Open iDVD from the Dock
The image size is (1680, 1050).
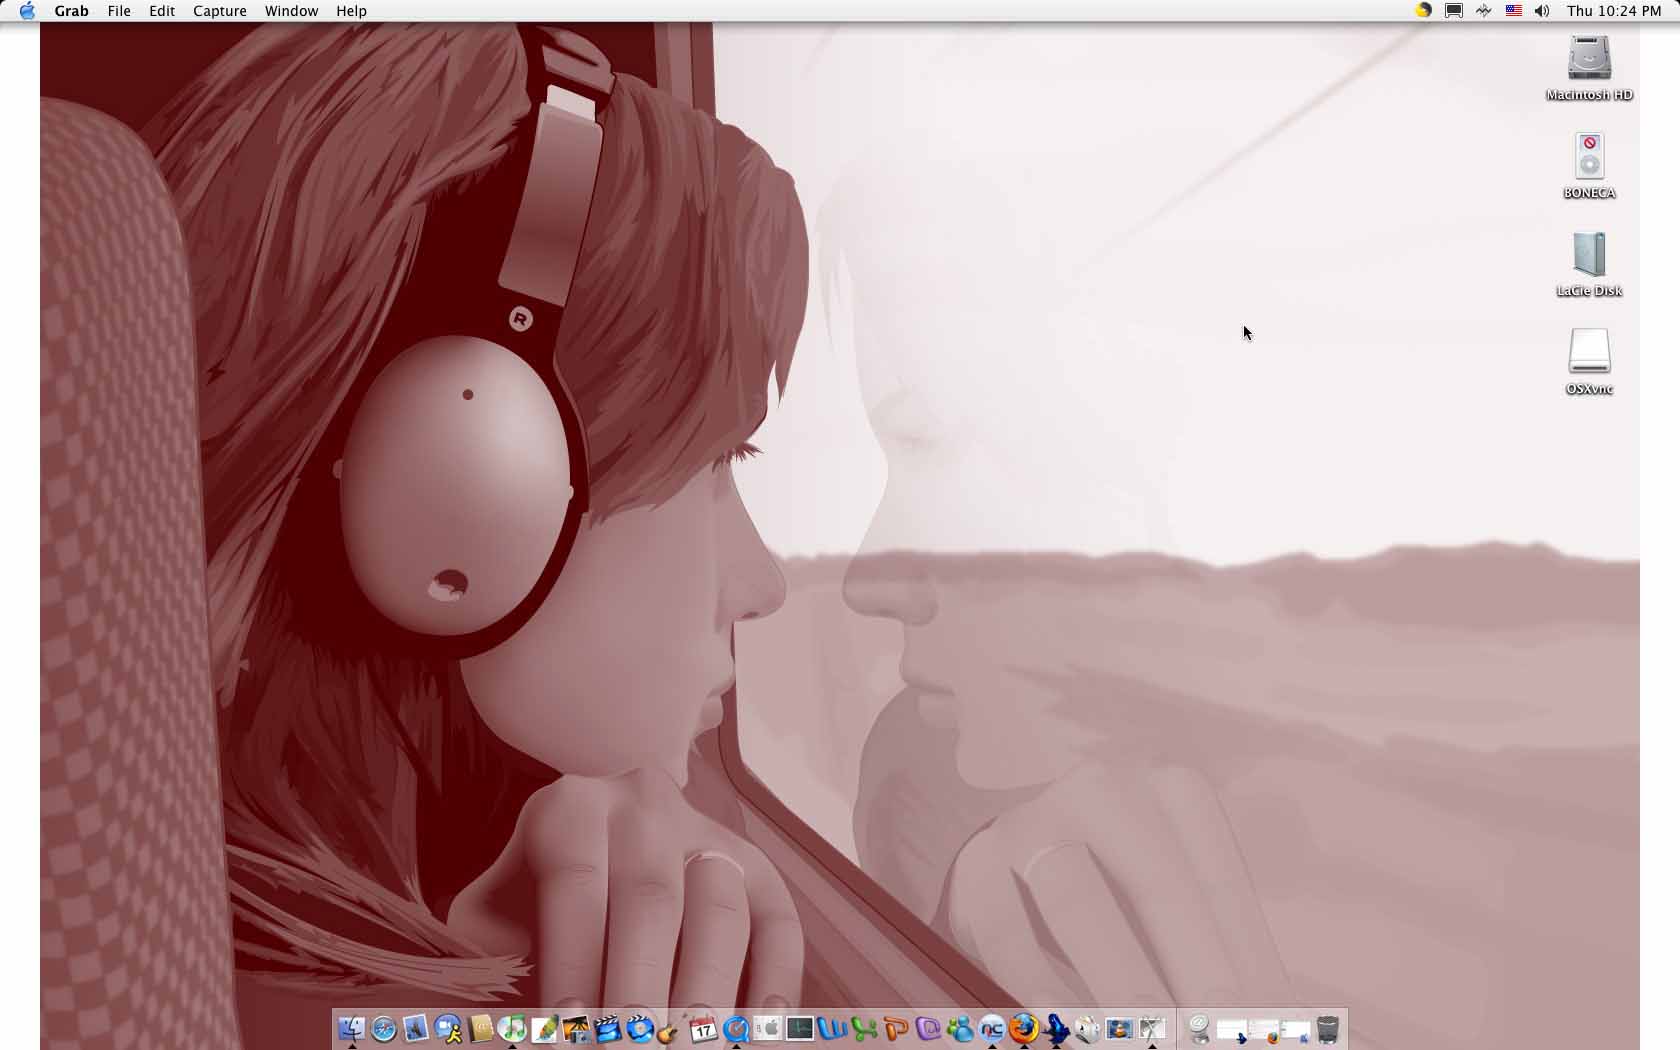[x=640, y=1029]
